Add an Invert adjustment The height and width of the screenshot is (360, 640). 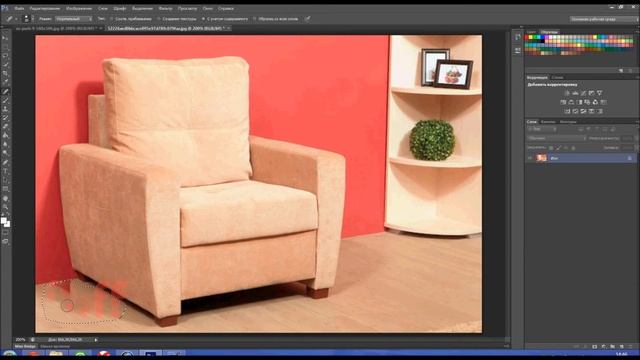coord(567,111)
